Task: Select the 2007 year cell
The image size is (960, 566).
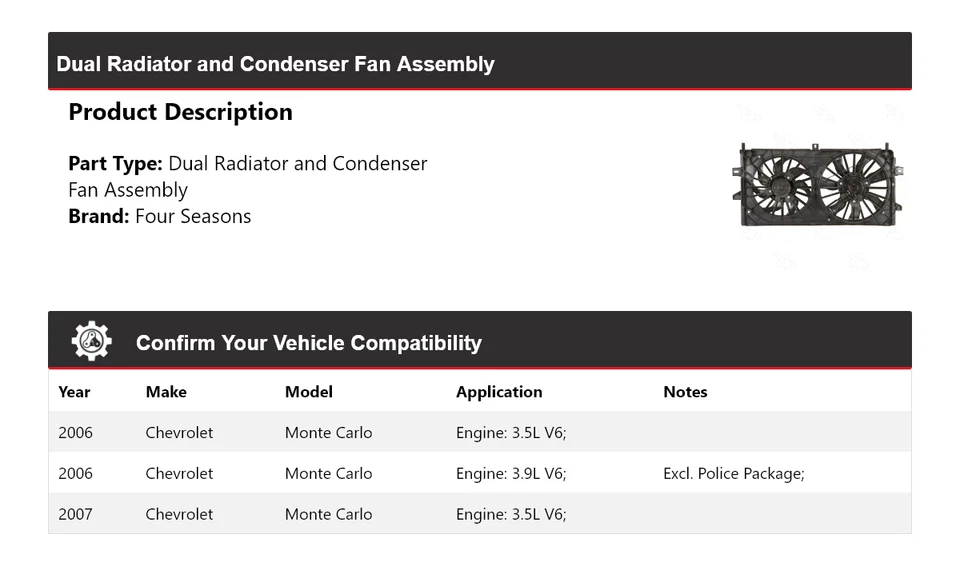Action: [75, 514]
